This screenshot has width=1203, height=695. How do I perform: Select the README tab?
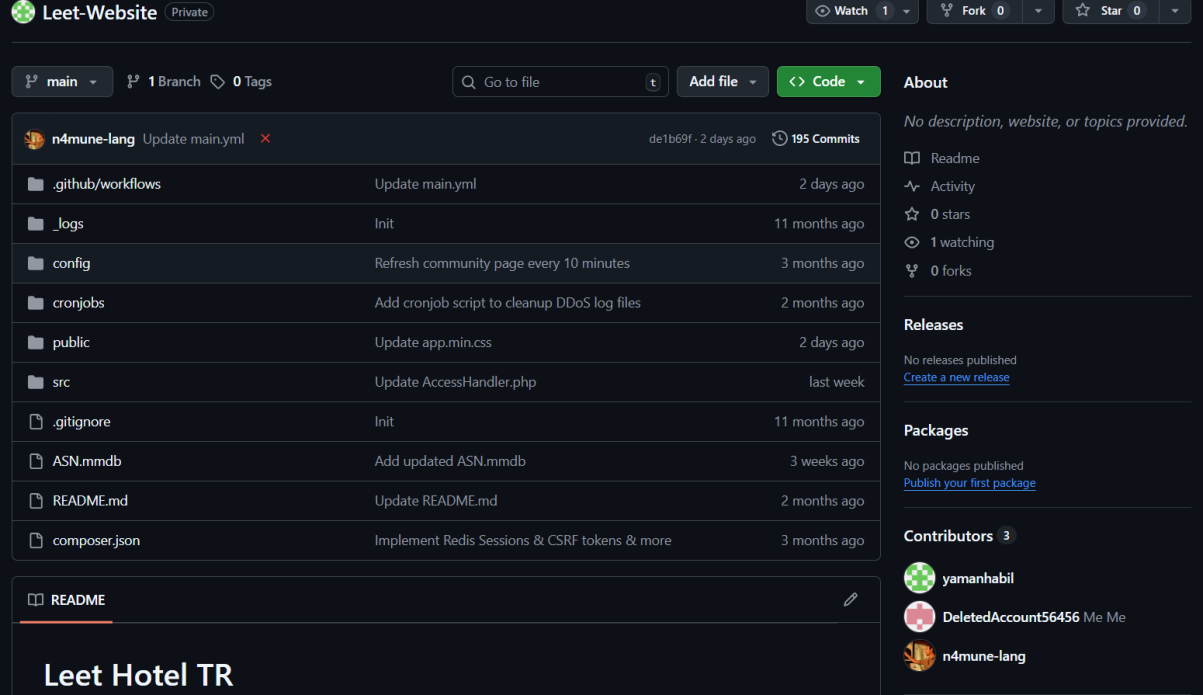click(x=66, y=600)
